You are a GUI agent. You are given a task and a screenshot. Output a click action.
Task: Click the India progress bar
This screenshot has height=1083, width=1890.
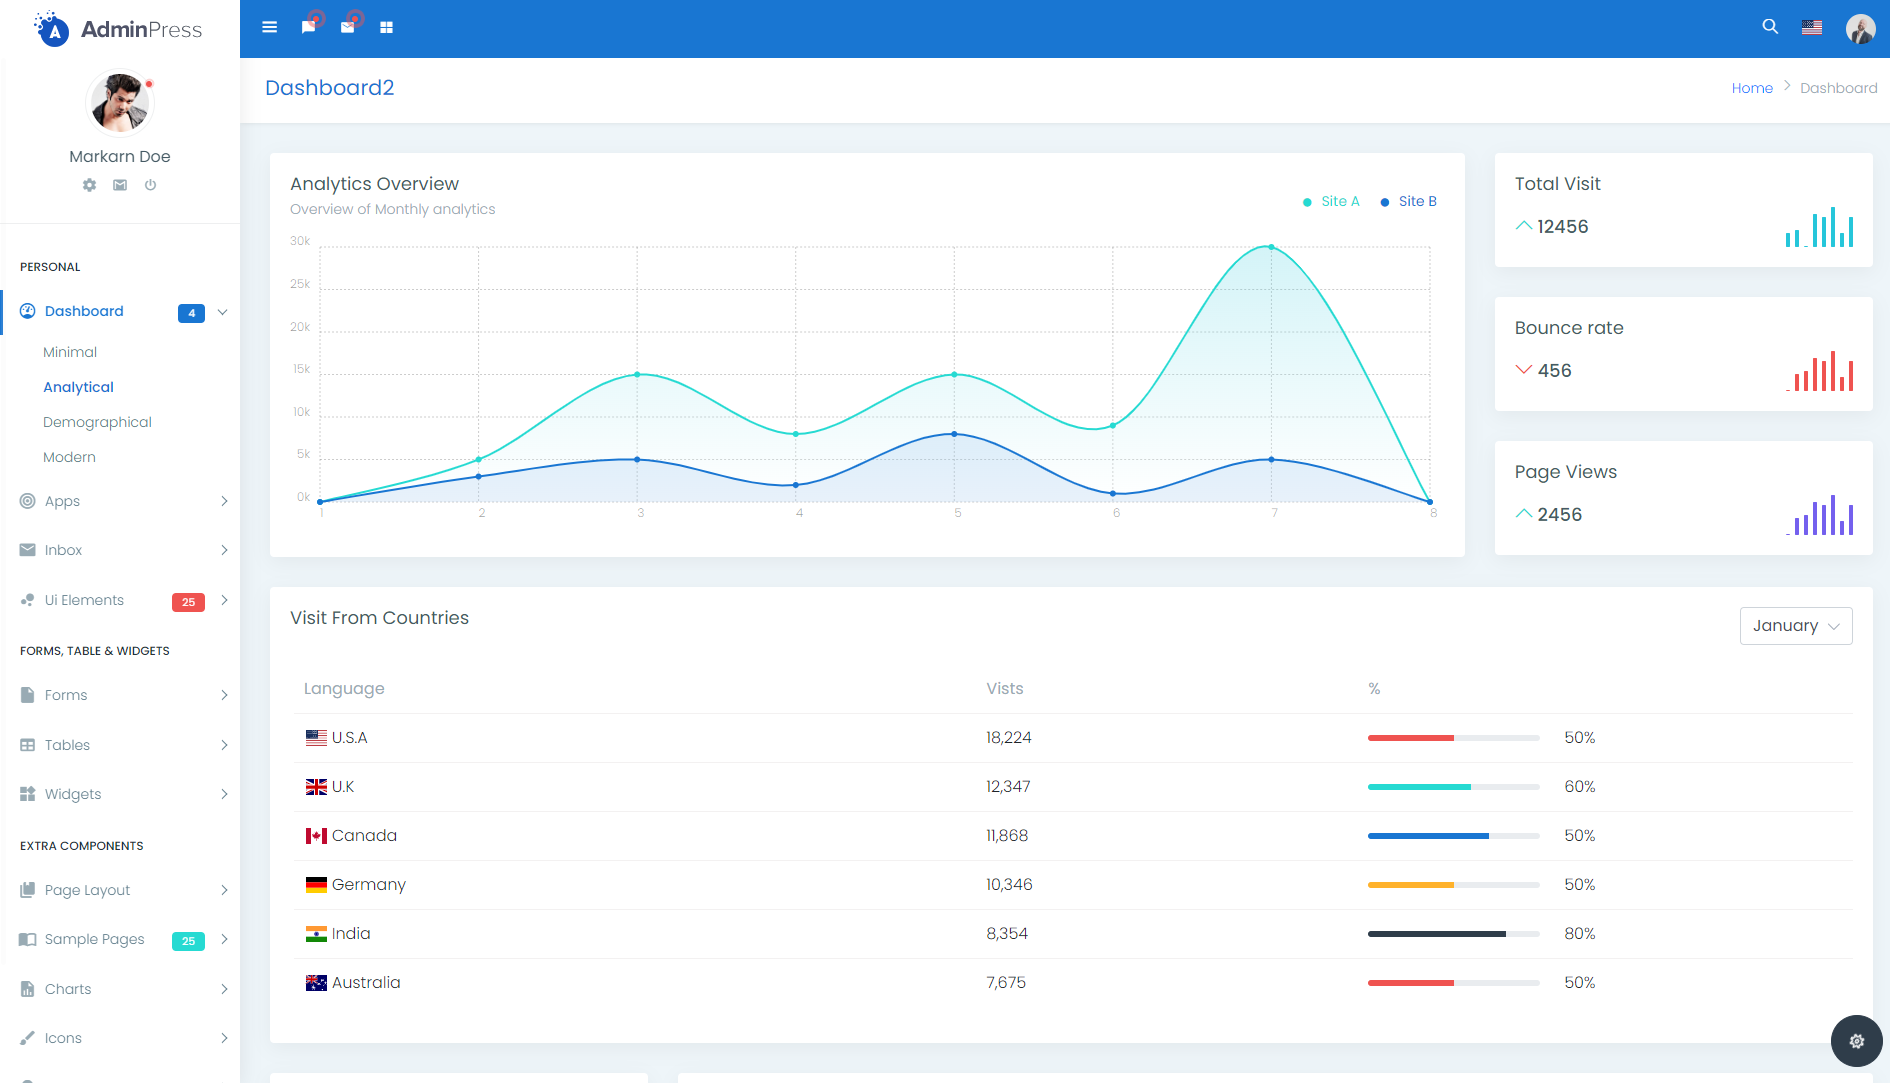[x=1452, y=934]
